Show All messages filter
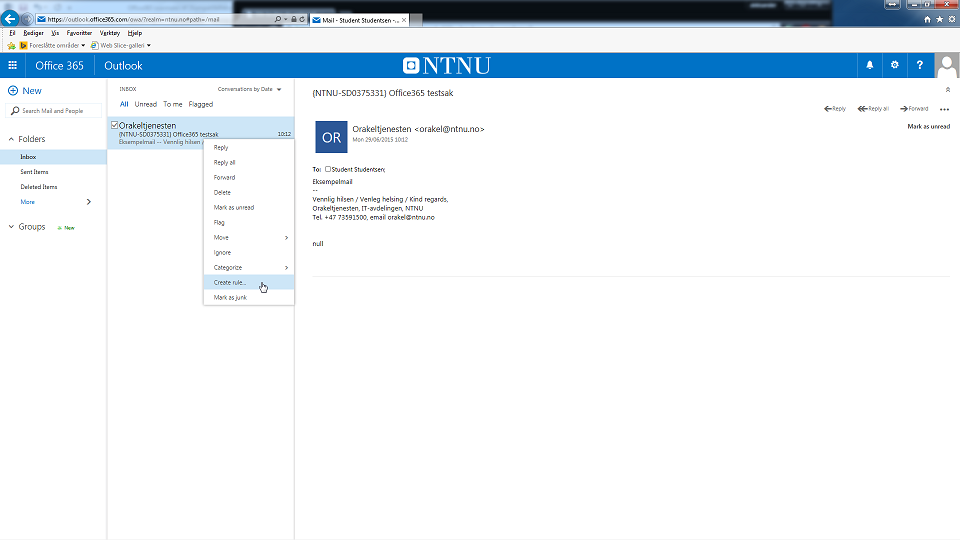This screenshot has height=540, width=960. [124, 104]
